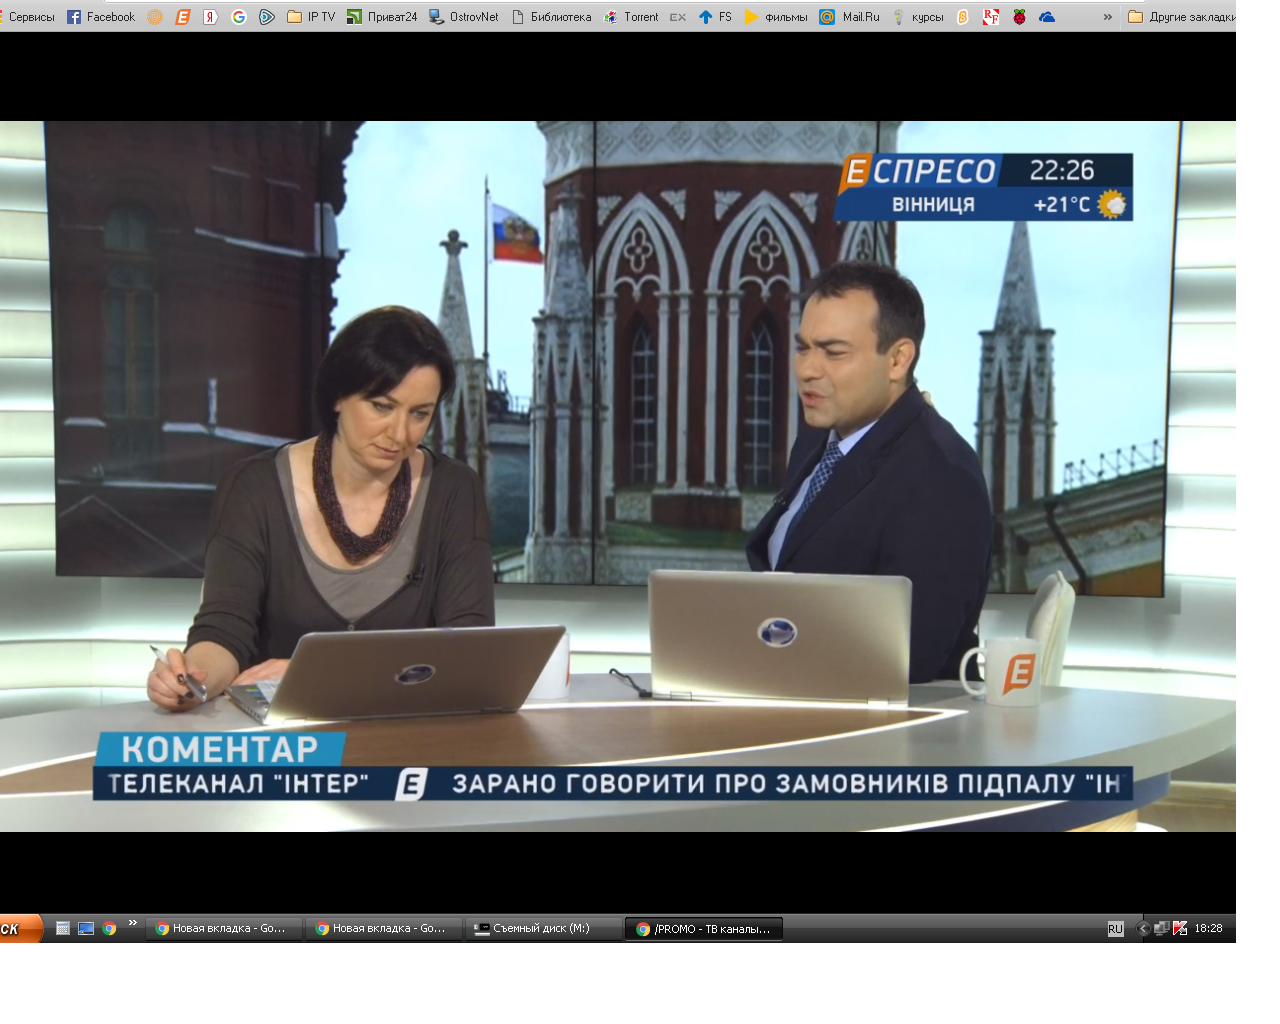Image resolution: width=1280 pixels, height=1024 pixels.
Task: Switch to /PROMO - ТВ каналы taskbar window
Action: [x=704, y=929]
